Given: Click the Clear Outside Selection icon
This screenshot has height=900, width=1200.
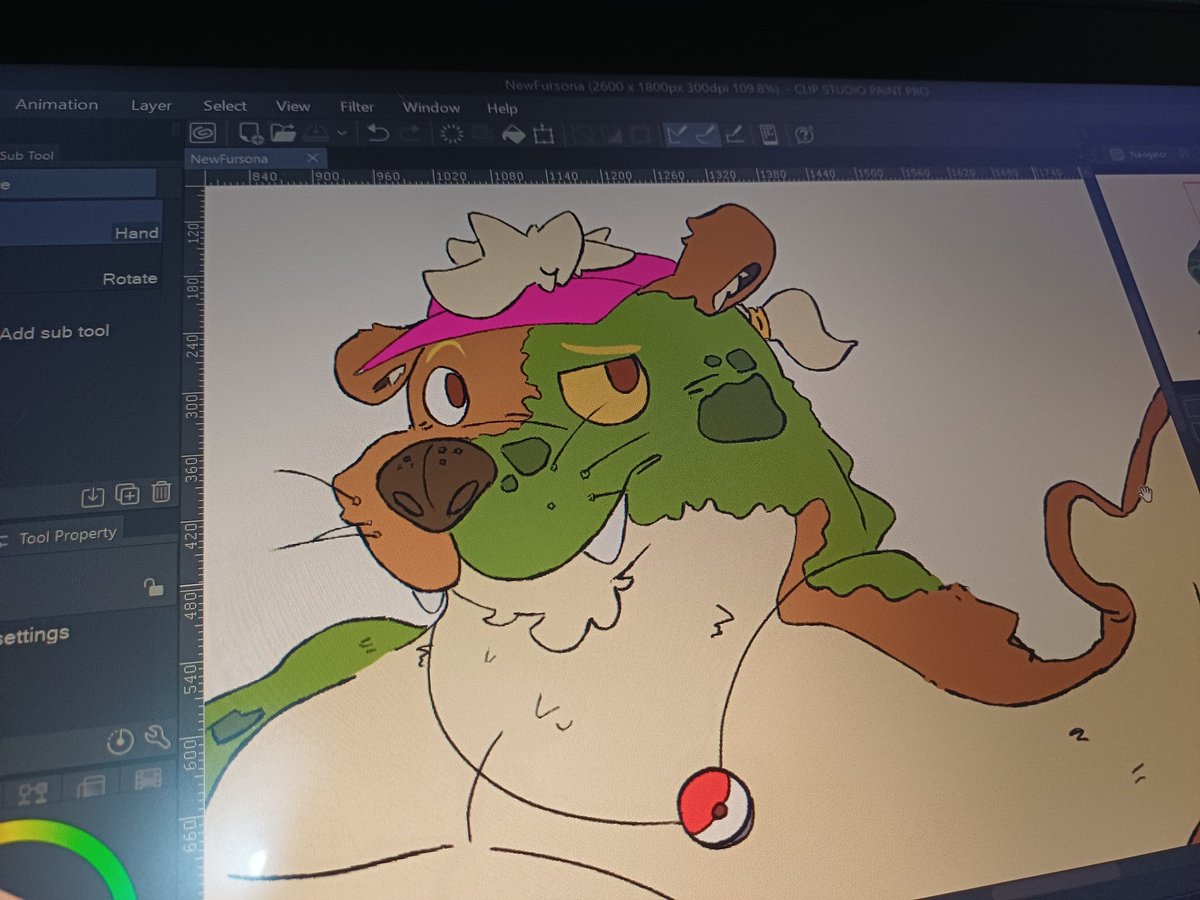Looking at the screenshot, I should (482, 134).
